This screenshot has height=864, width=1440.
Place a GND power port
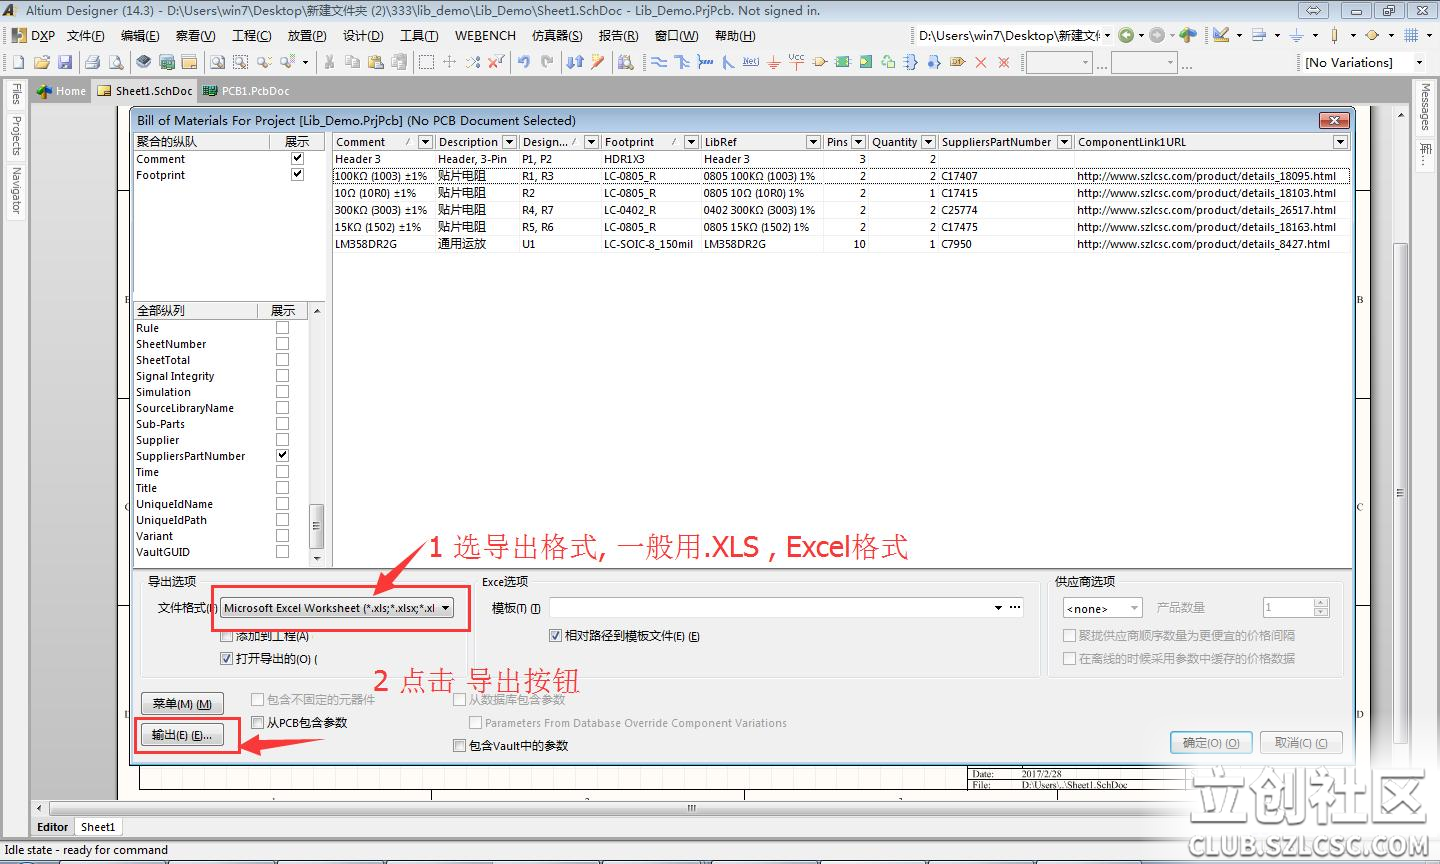(x=773, y=62)
